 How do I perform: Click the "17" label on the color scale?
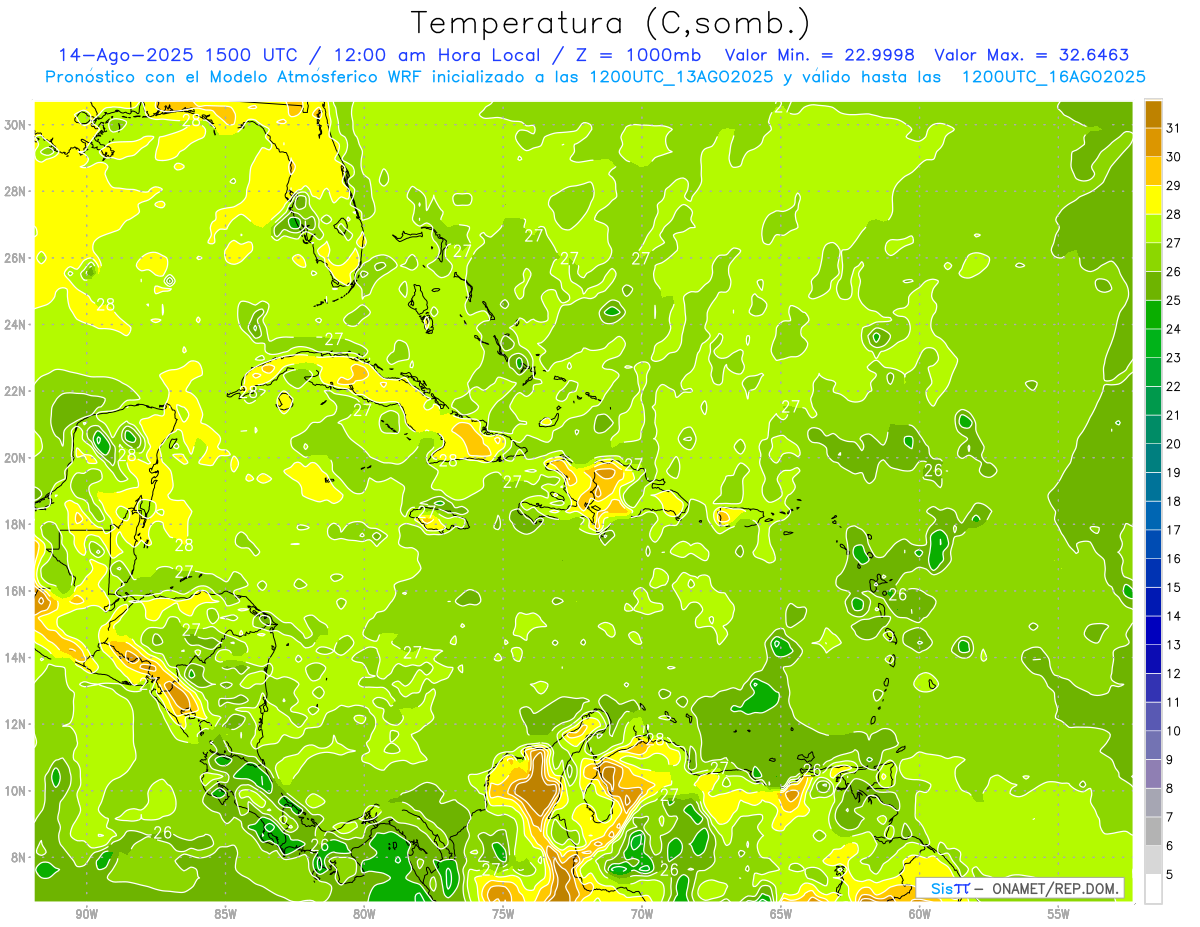pyautogui.click(x=1174, y=530)
